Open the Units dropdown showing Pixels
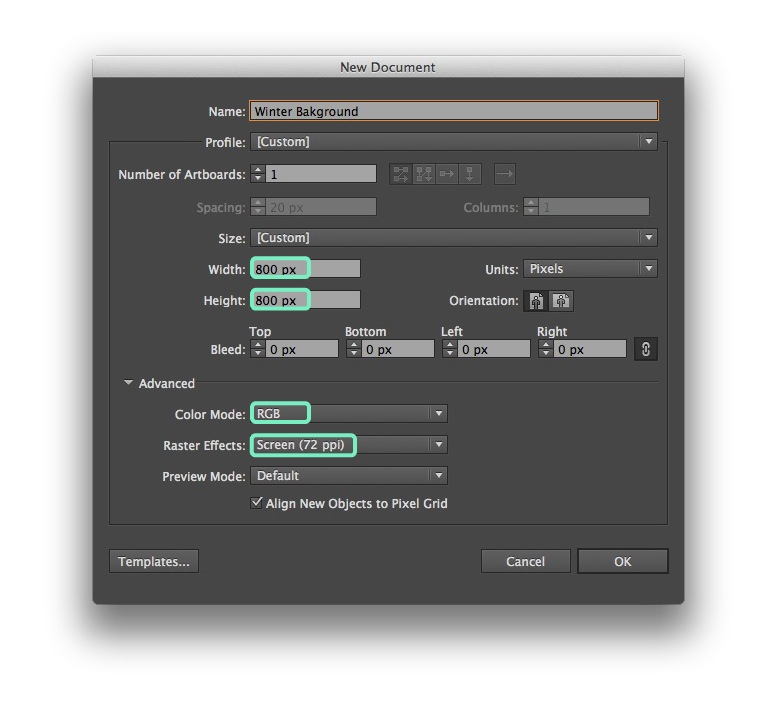The image size is (771, 716). click(591, 268)
